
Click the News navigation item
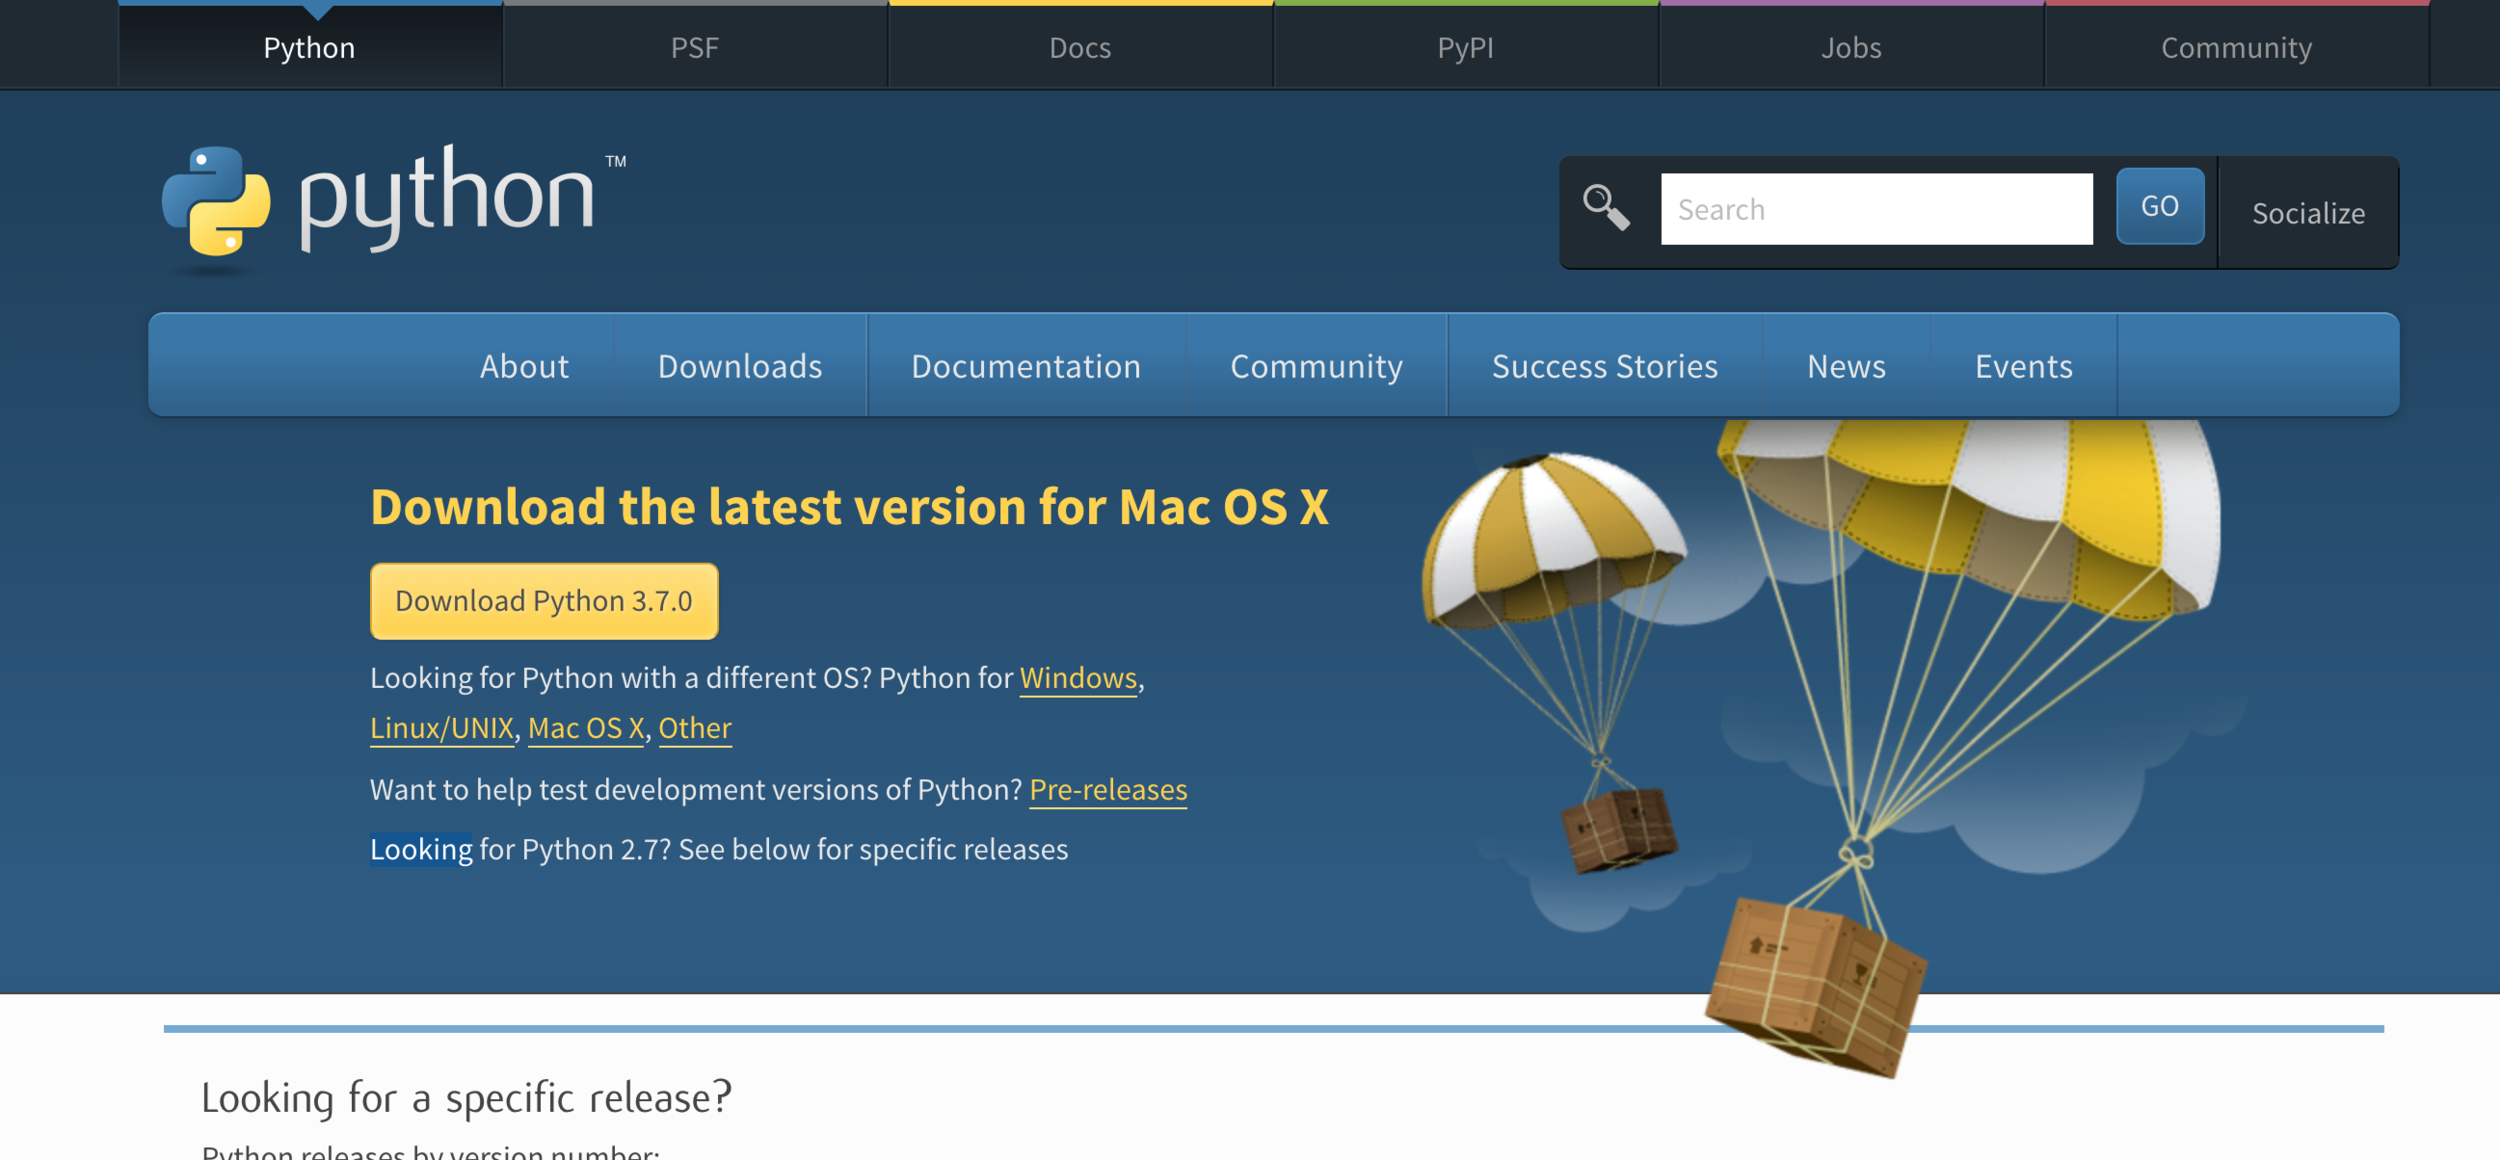1846,366
